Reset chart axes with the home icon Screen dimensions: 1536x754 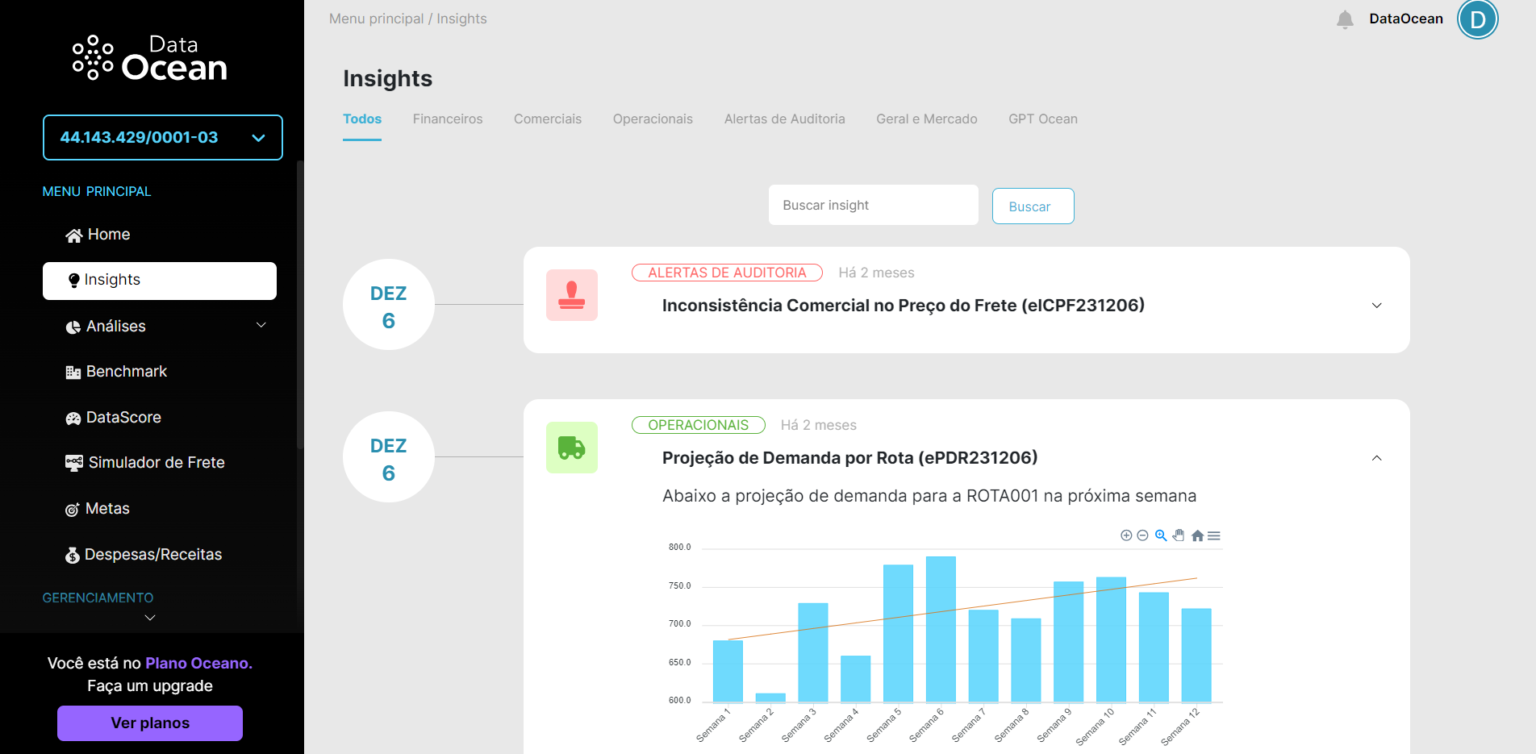pos(1198,535)
